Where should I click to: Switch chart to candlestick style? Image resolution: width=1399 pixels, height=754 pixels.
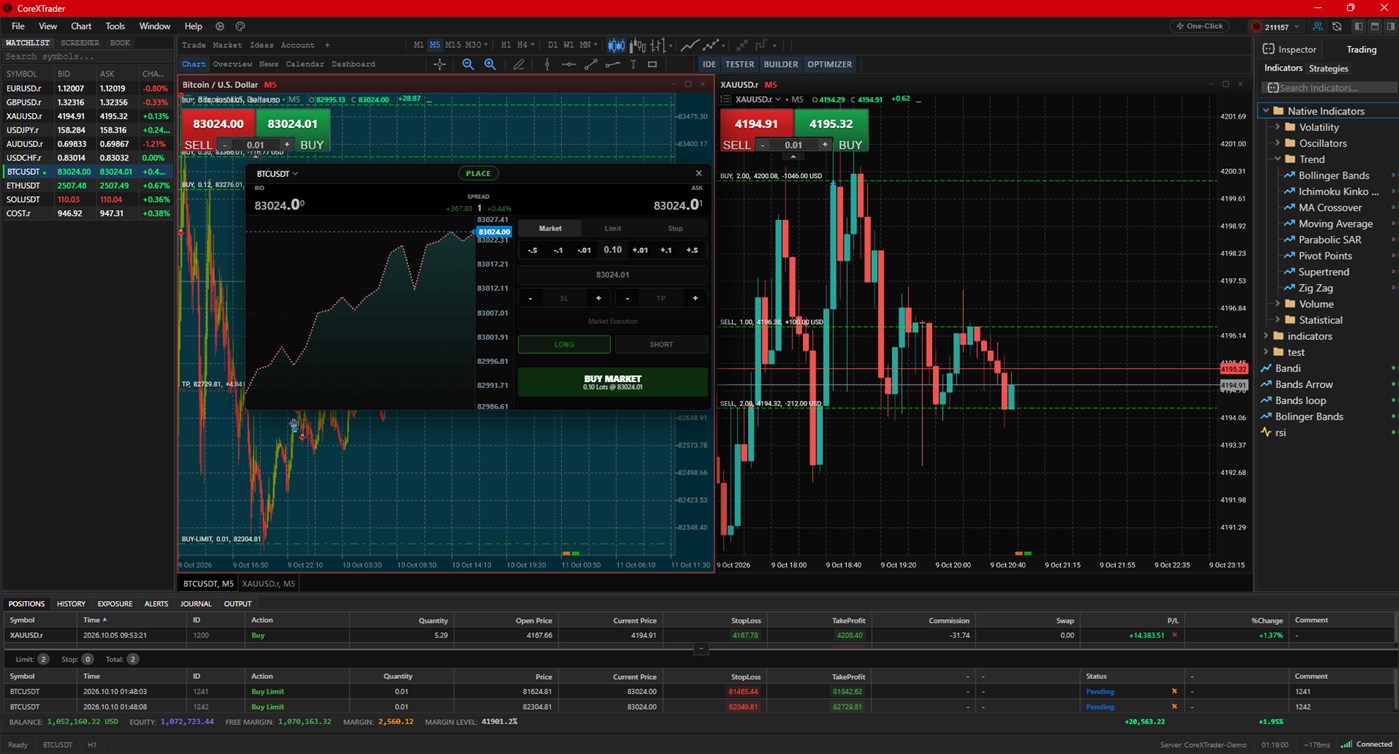616,45
